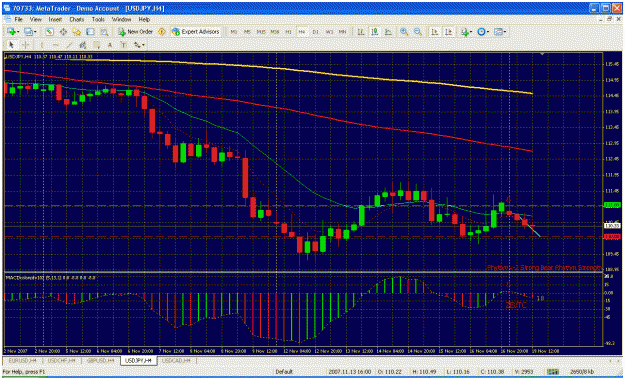
Task: Switch timeframe to H1
Action: pos(288,32)
